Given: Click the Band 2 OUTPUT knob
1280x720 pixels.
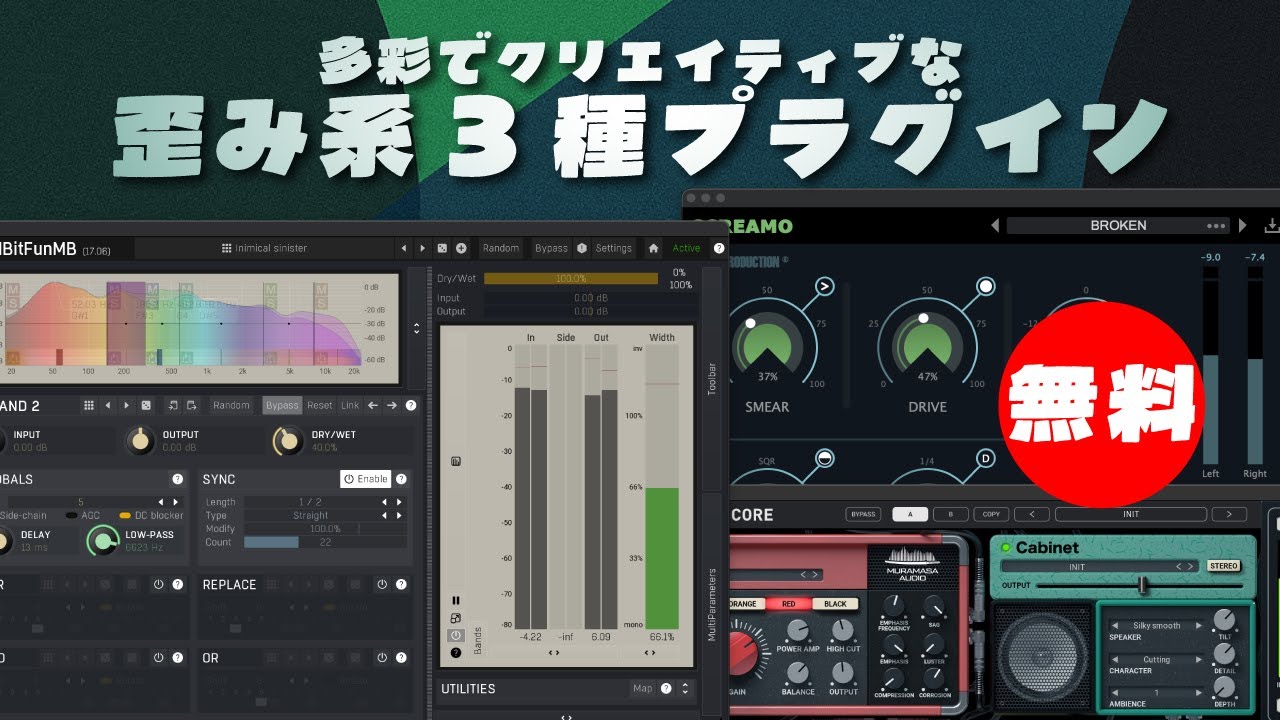Looking at the screenshot, I should (141, 440).
